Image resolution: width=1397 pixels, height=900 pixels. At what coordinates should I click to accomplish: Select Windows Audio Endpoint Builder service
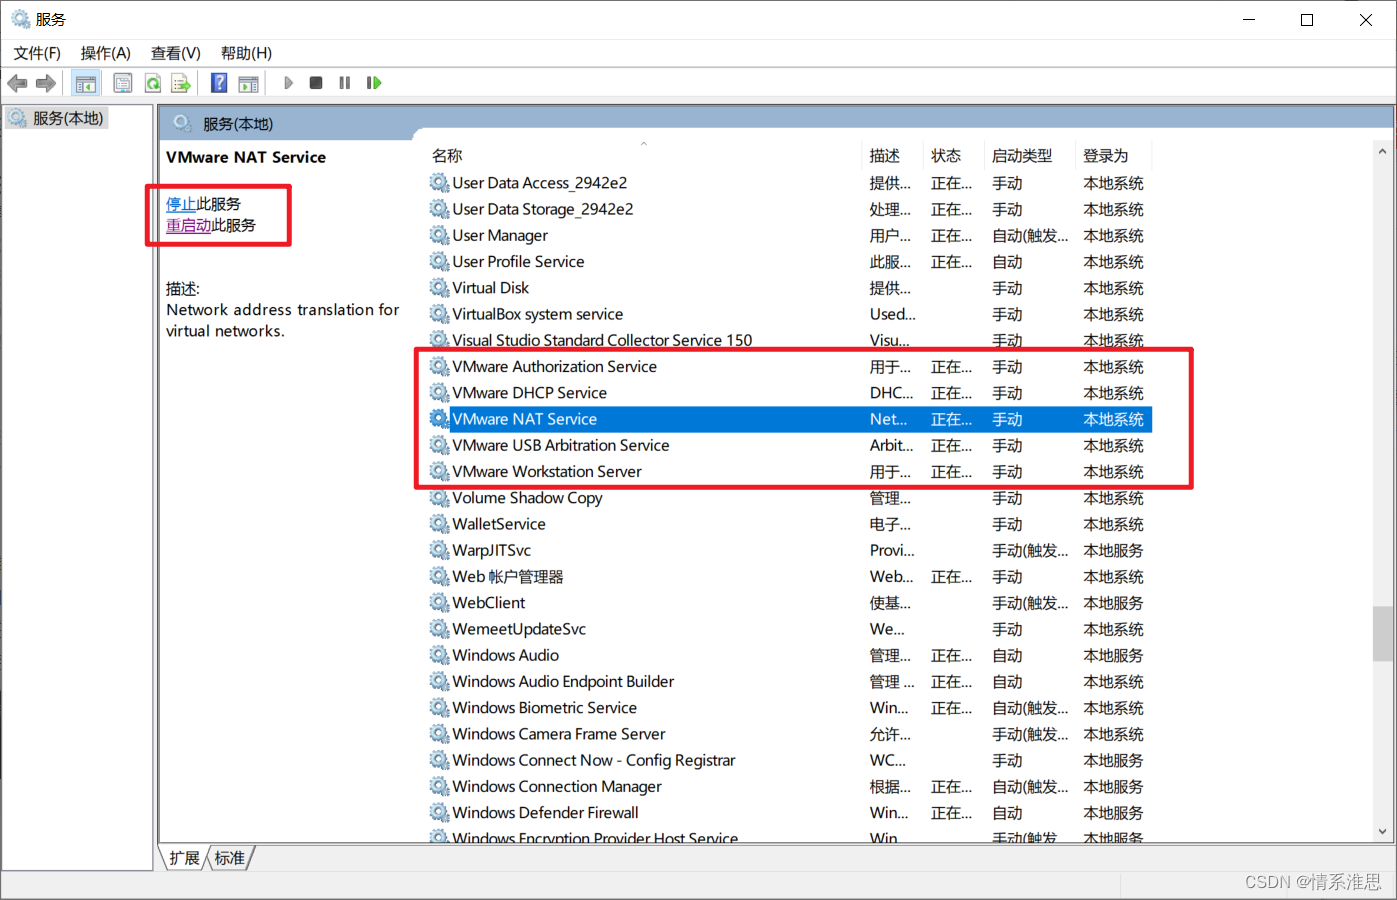pyautogui.click(x=790, y=682)
